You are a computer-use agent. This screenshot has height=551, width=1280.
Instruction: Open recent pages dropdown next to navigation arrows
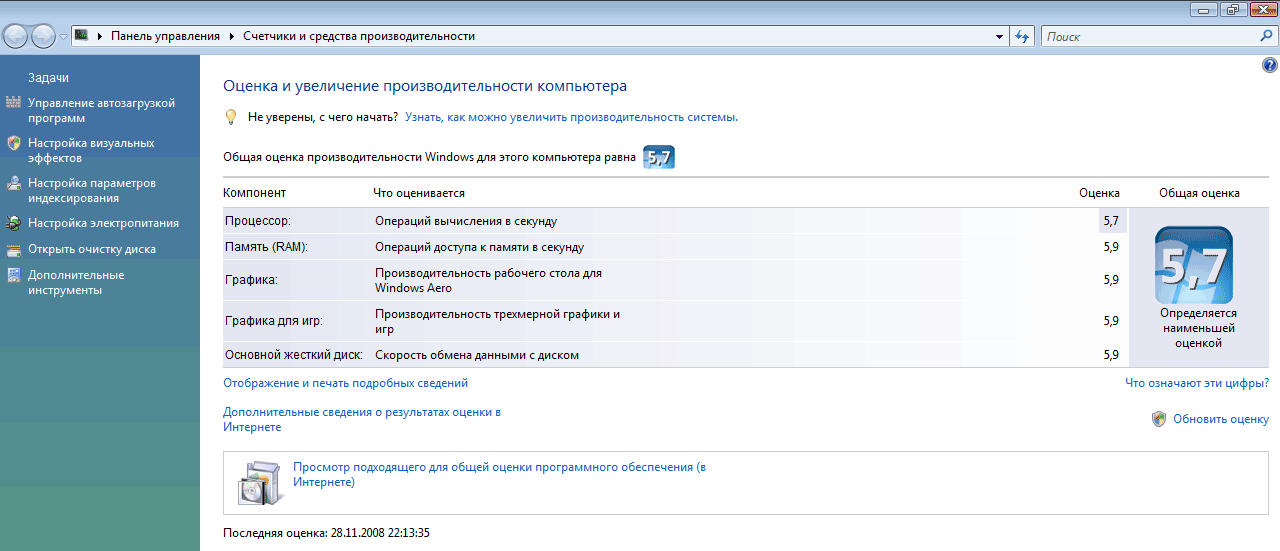click(63, 37)
